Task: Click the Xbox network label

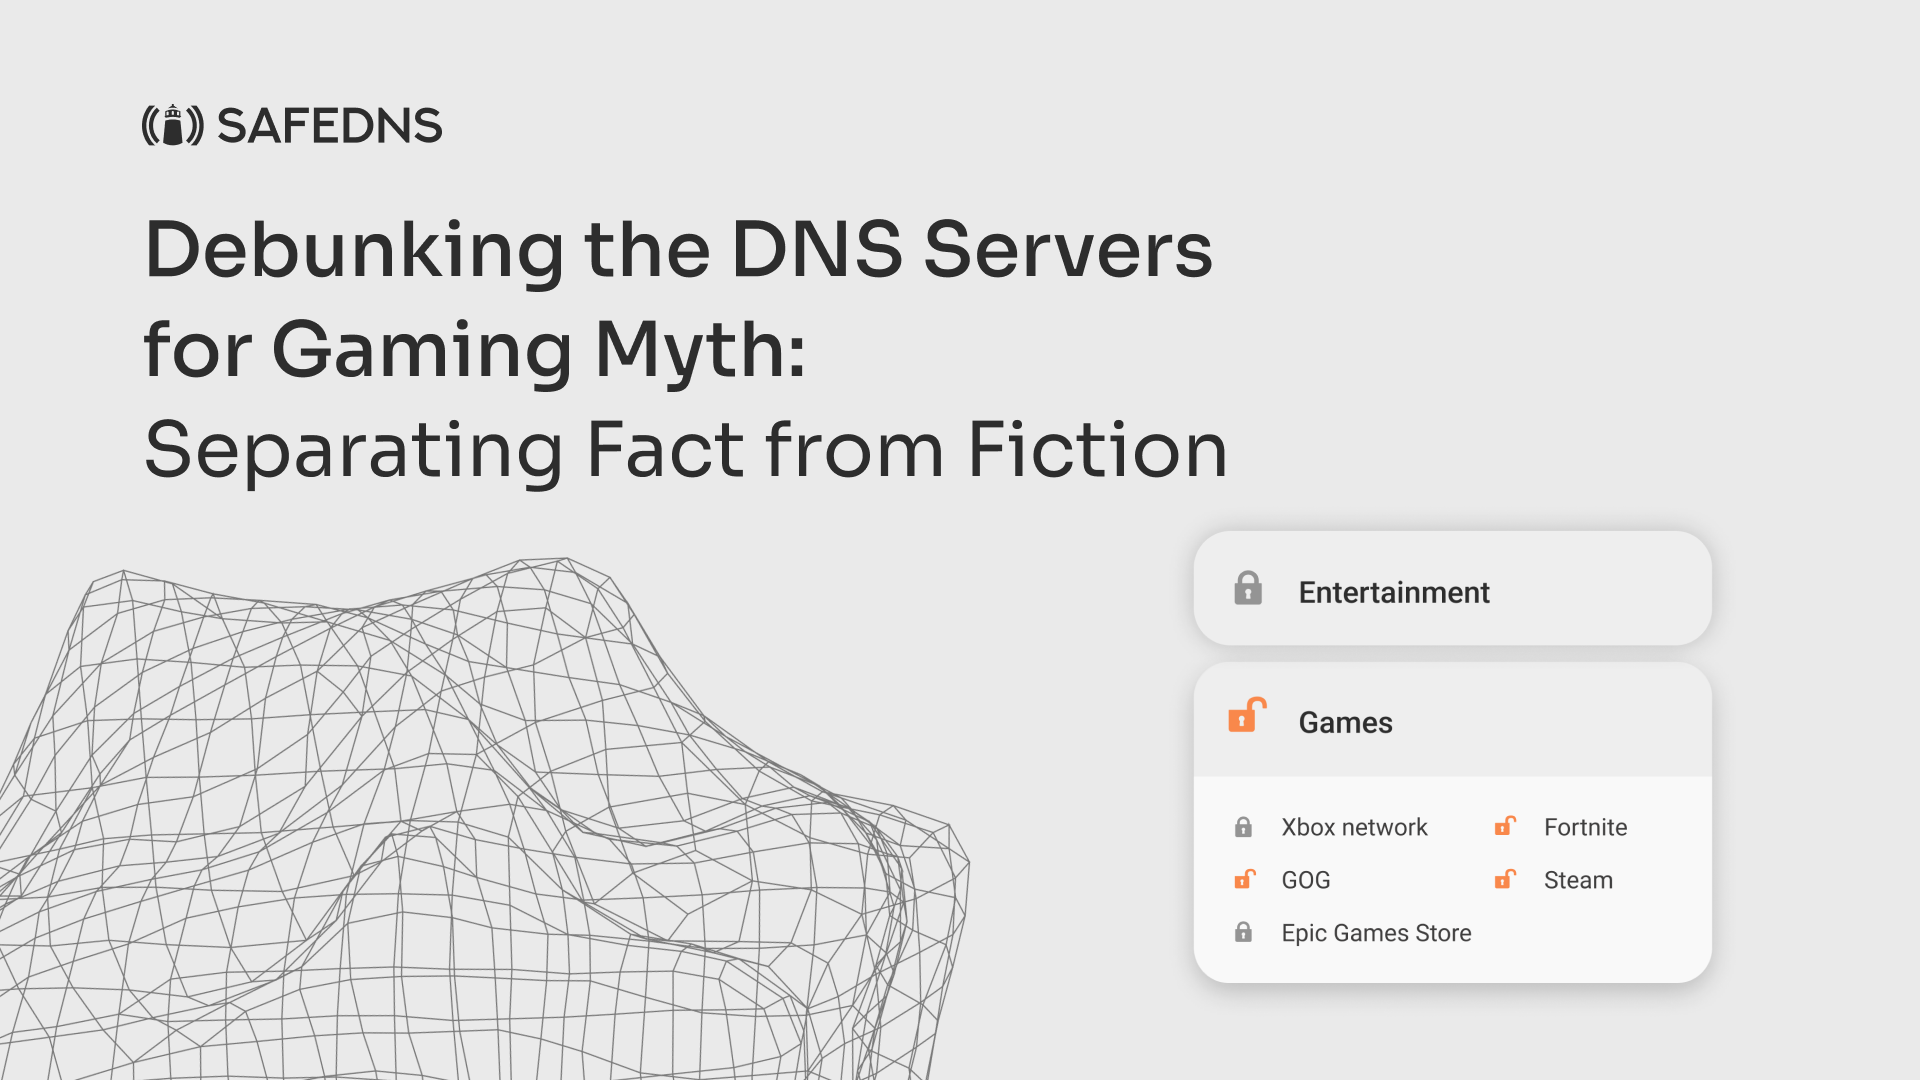Action: [x=1354, y=827]
